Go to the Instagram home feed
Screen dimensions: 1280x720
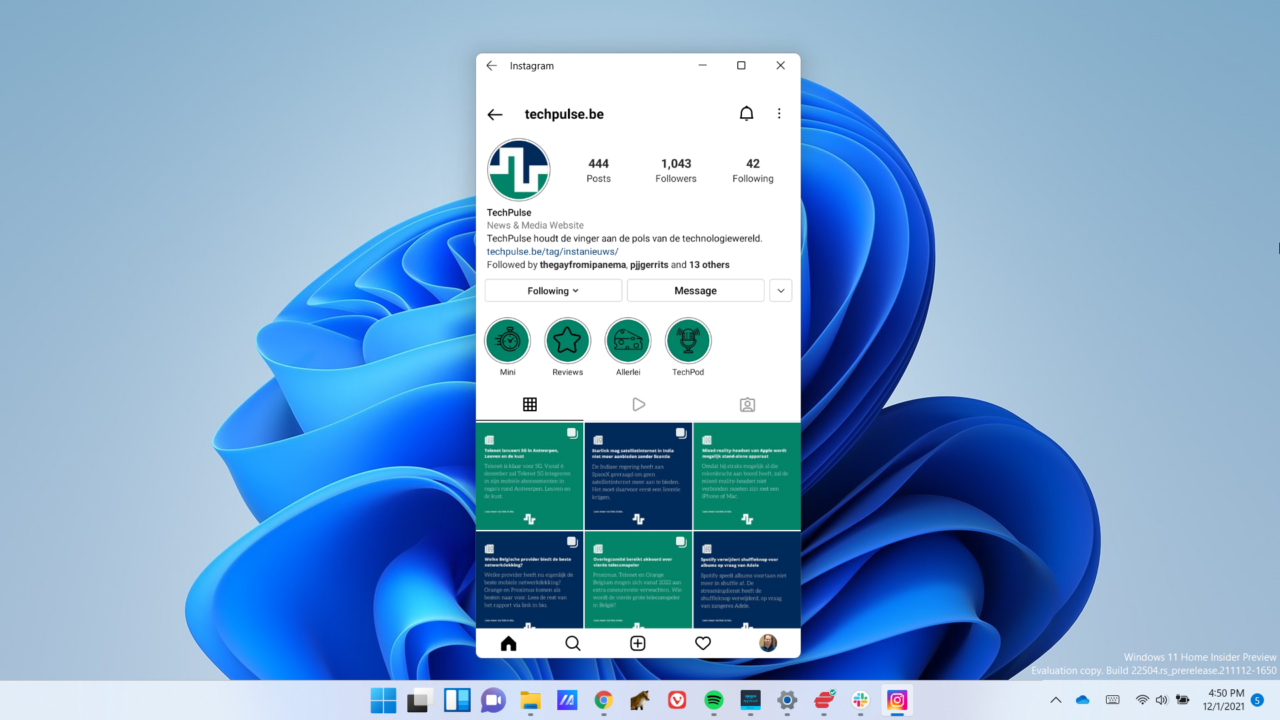tap(508, 643)
